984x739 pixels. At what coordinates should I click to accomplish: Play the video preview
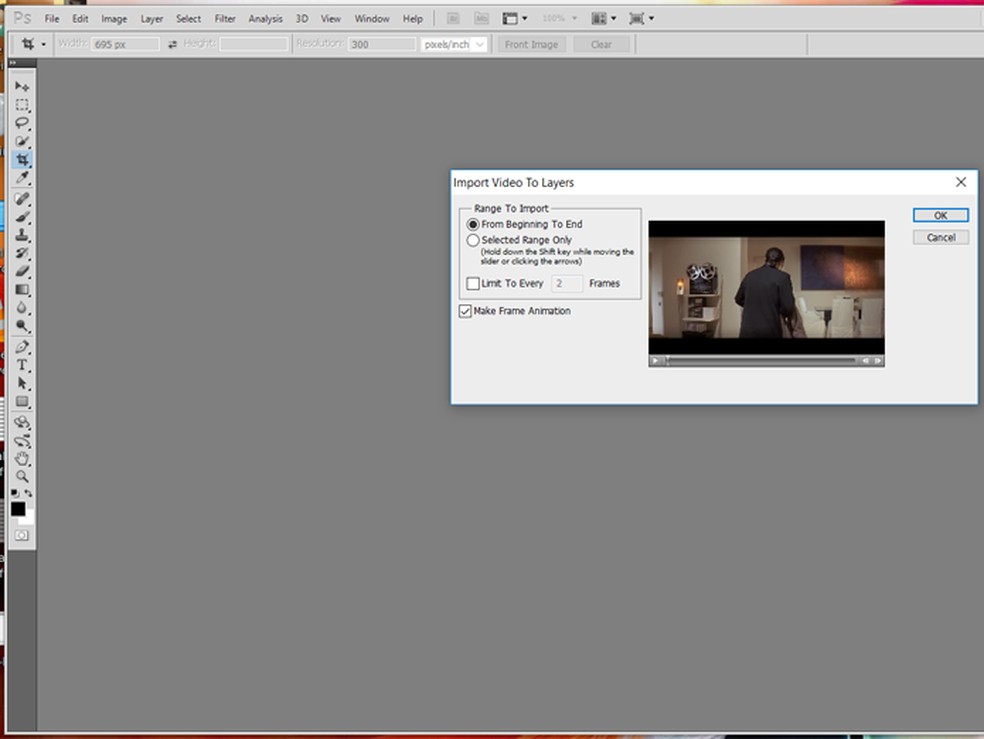tap(655, 361)
